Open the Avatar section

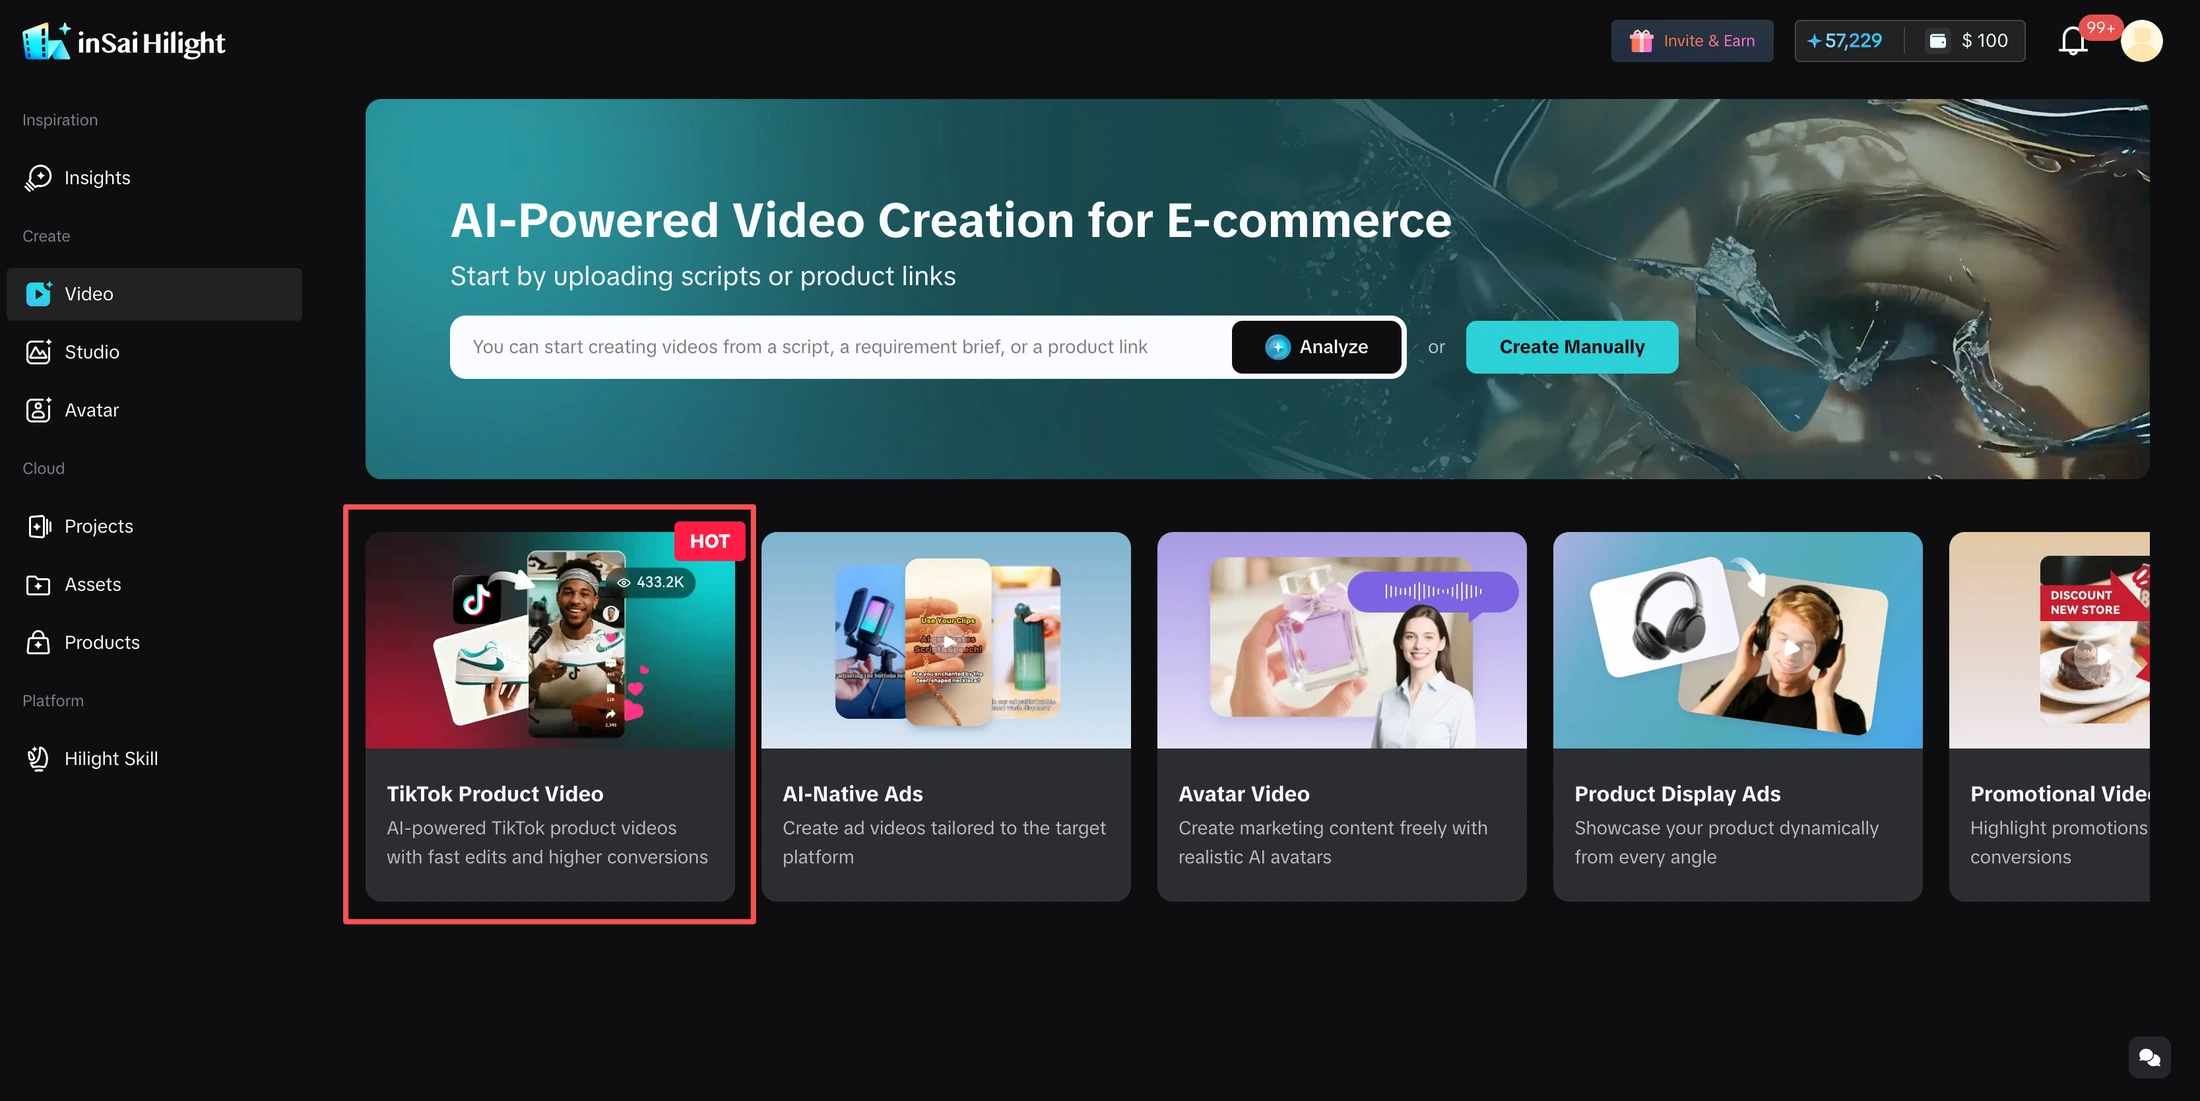click(153, 410)
